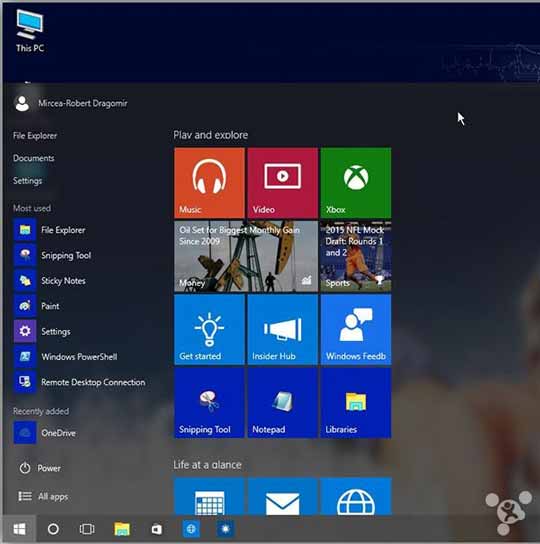
Task: Open recently added OneDrive
Action: [45, 433]
